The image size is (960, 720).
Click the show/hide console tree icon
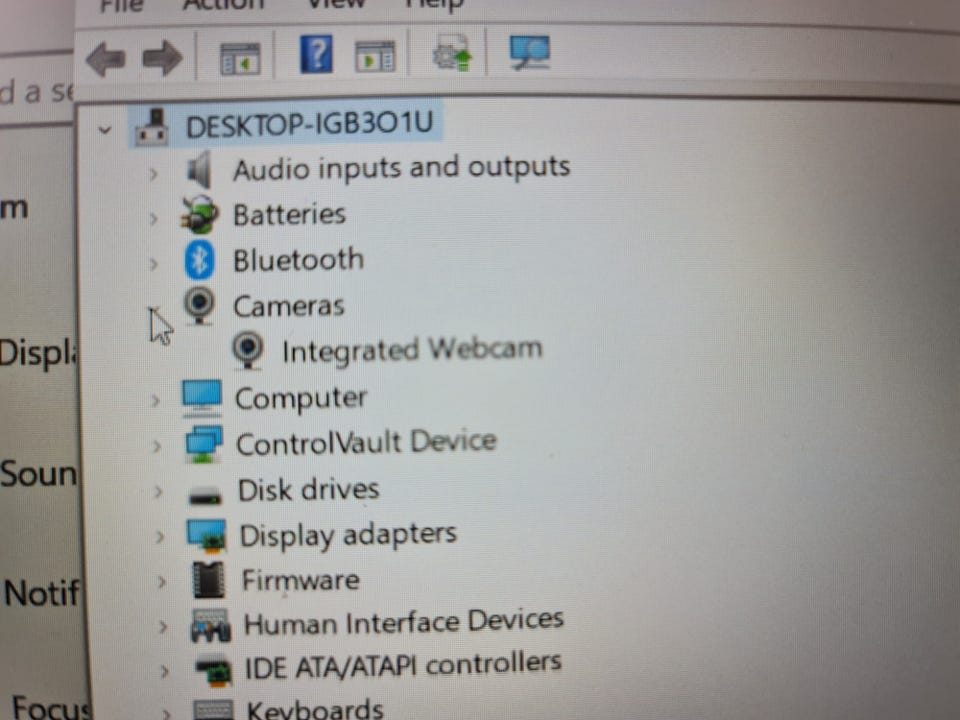[239, 59]
